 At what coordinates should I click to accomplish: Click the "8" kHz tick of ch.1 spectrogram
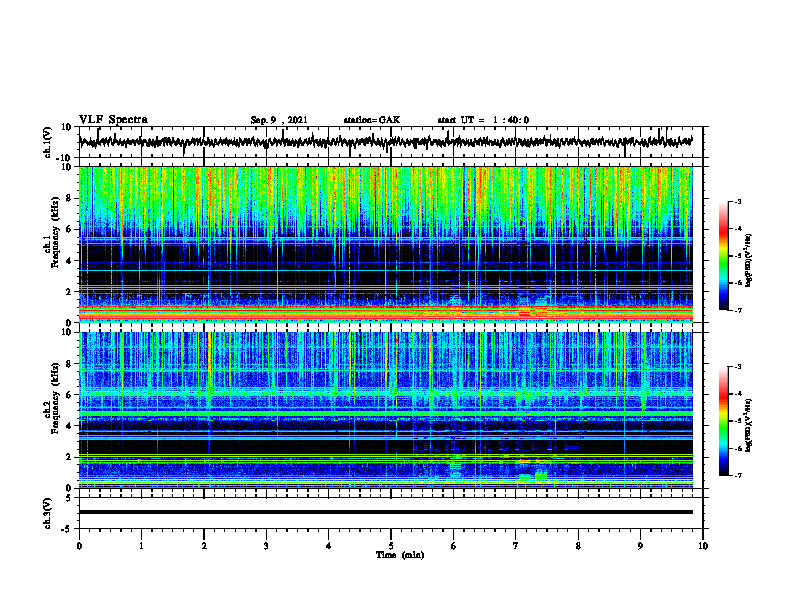point(69,198)
